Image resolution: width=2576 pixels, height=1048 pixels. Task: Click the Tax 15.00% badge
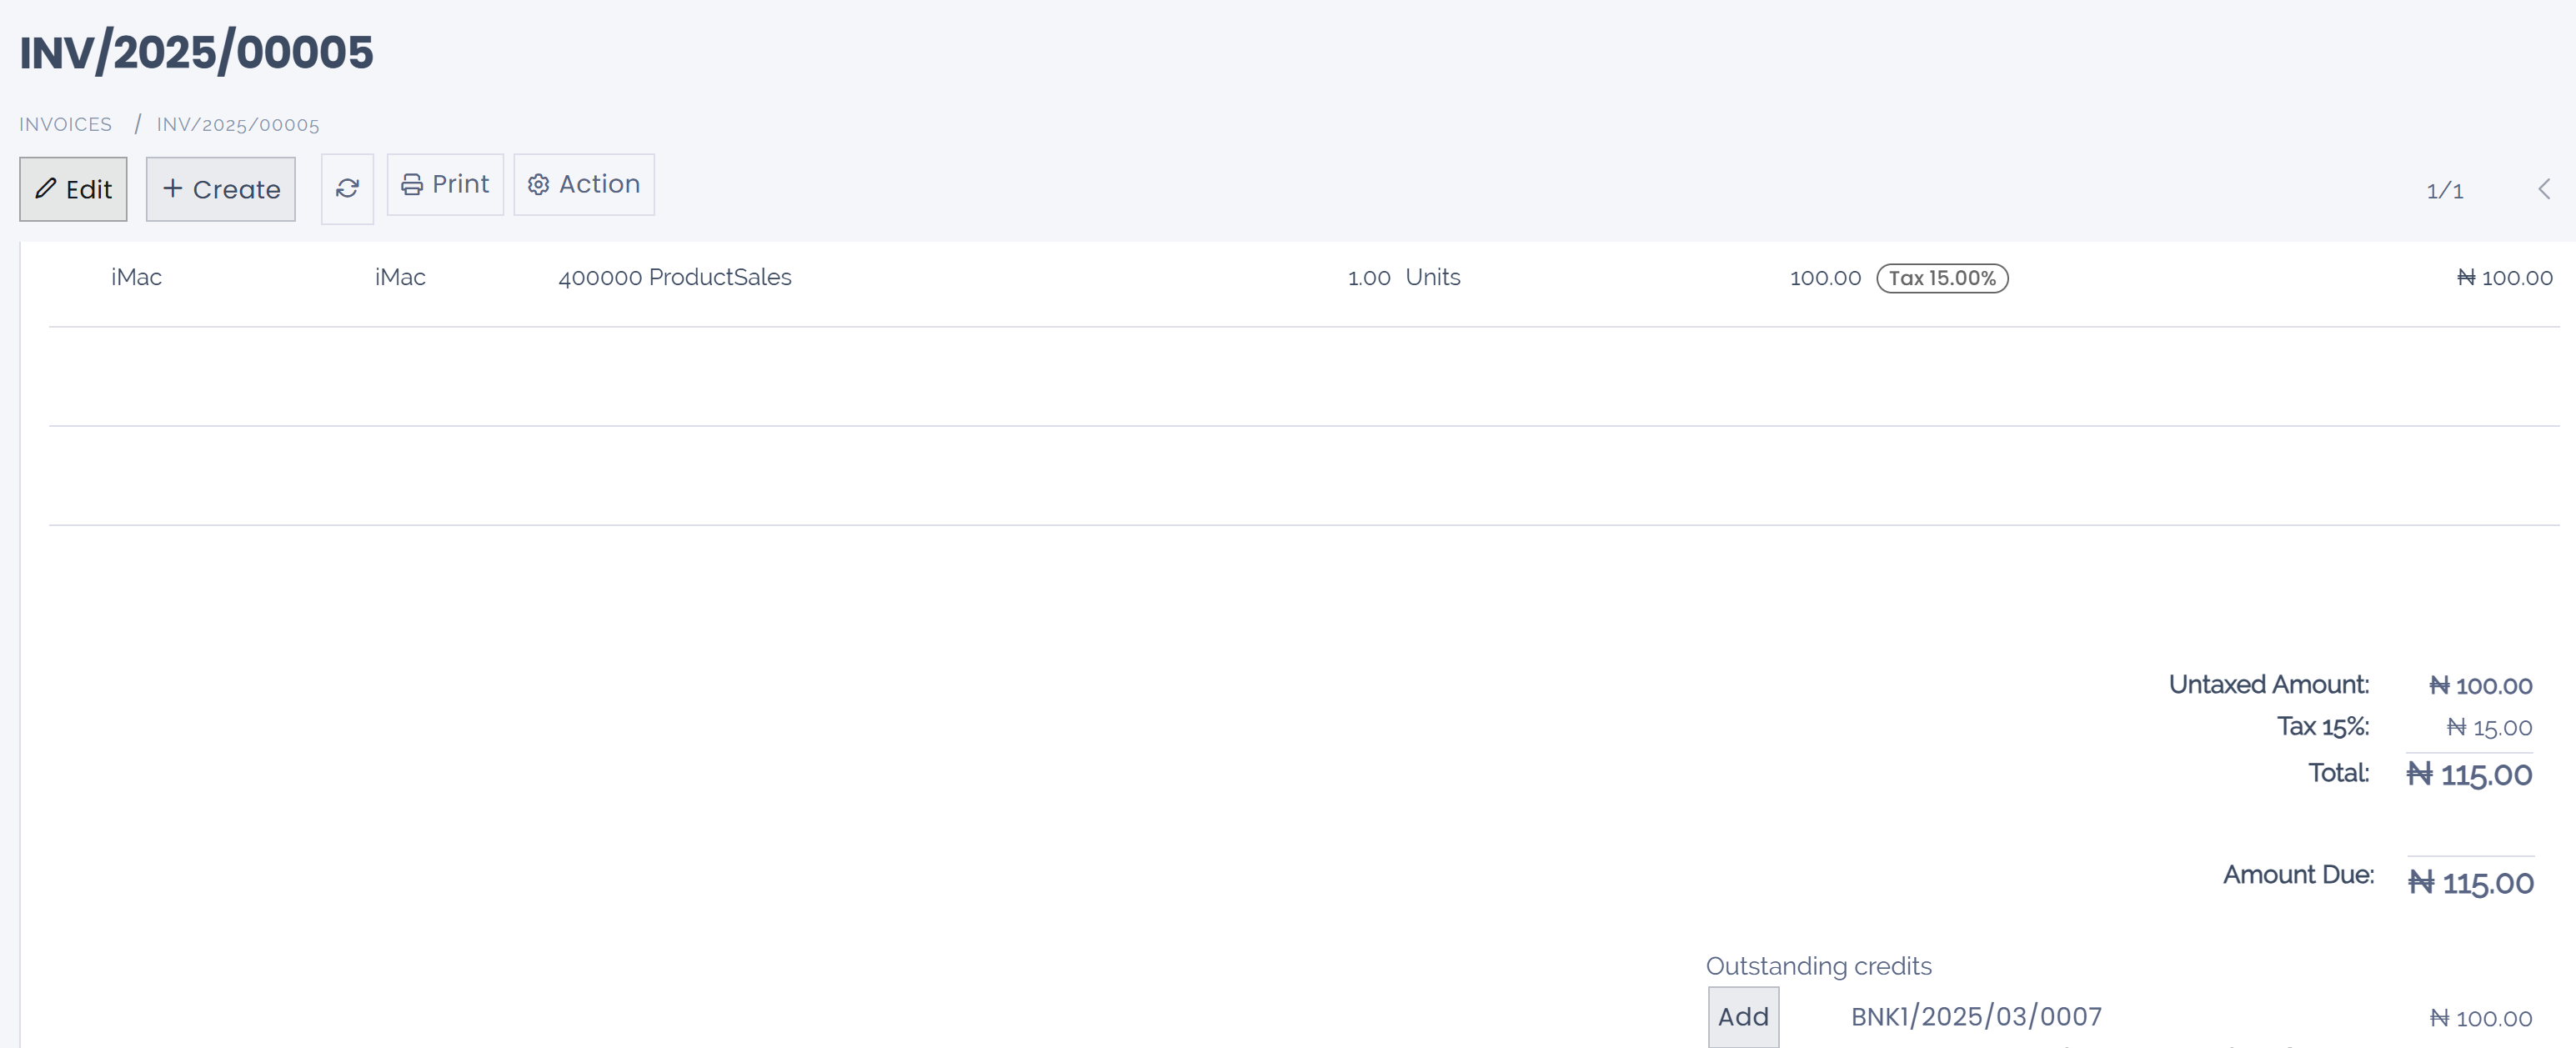pyautogui.click(x=1941, y=278)
